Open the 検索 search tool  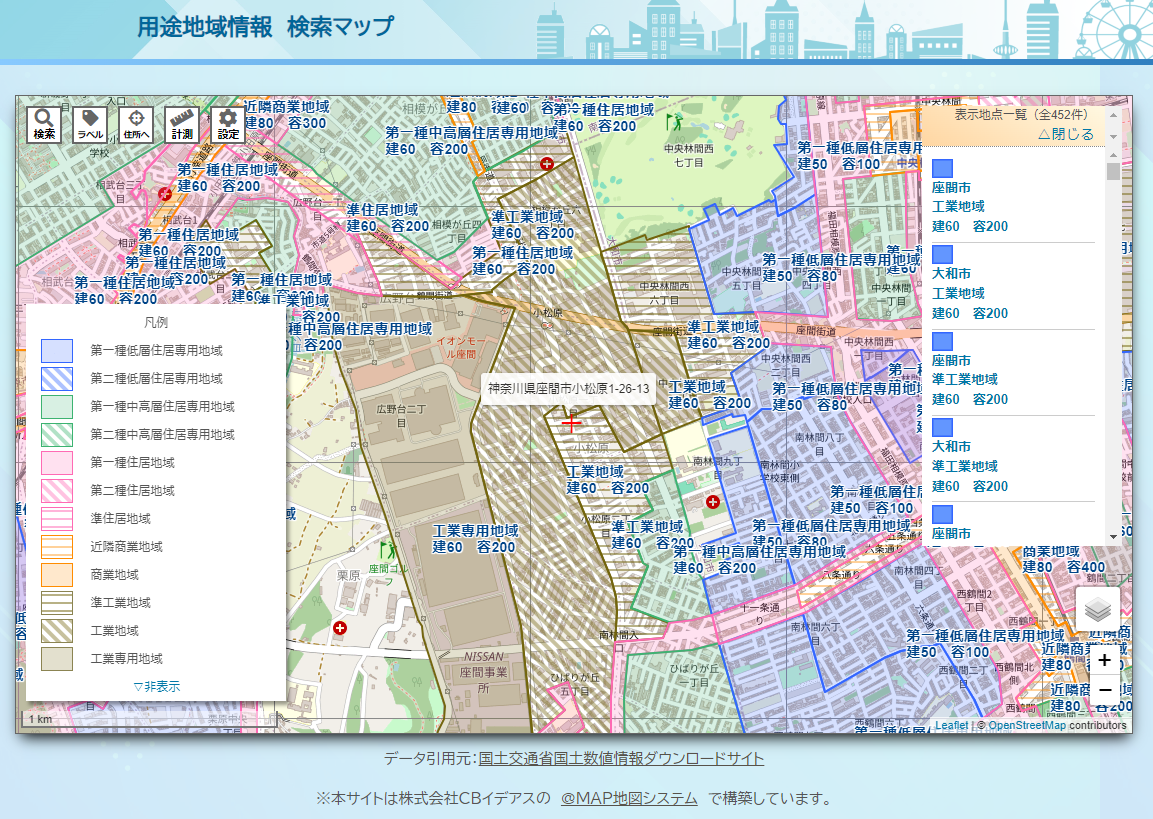pos(44,125)
